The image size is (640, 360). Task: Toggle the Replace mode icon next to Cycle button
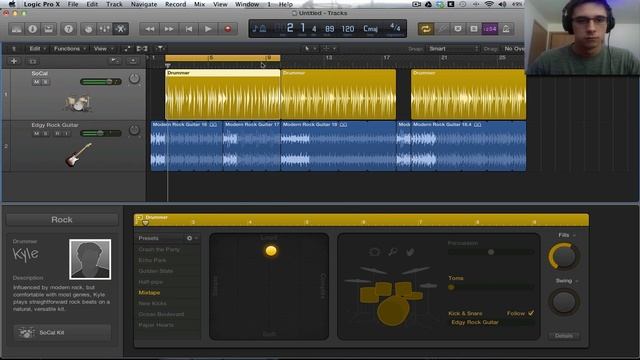click(x=442, y=29)
